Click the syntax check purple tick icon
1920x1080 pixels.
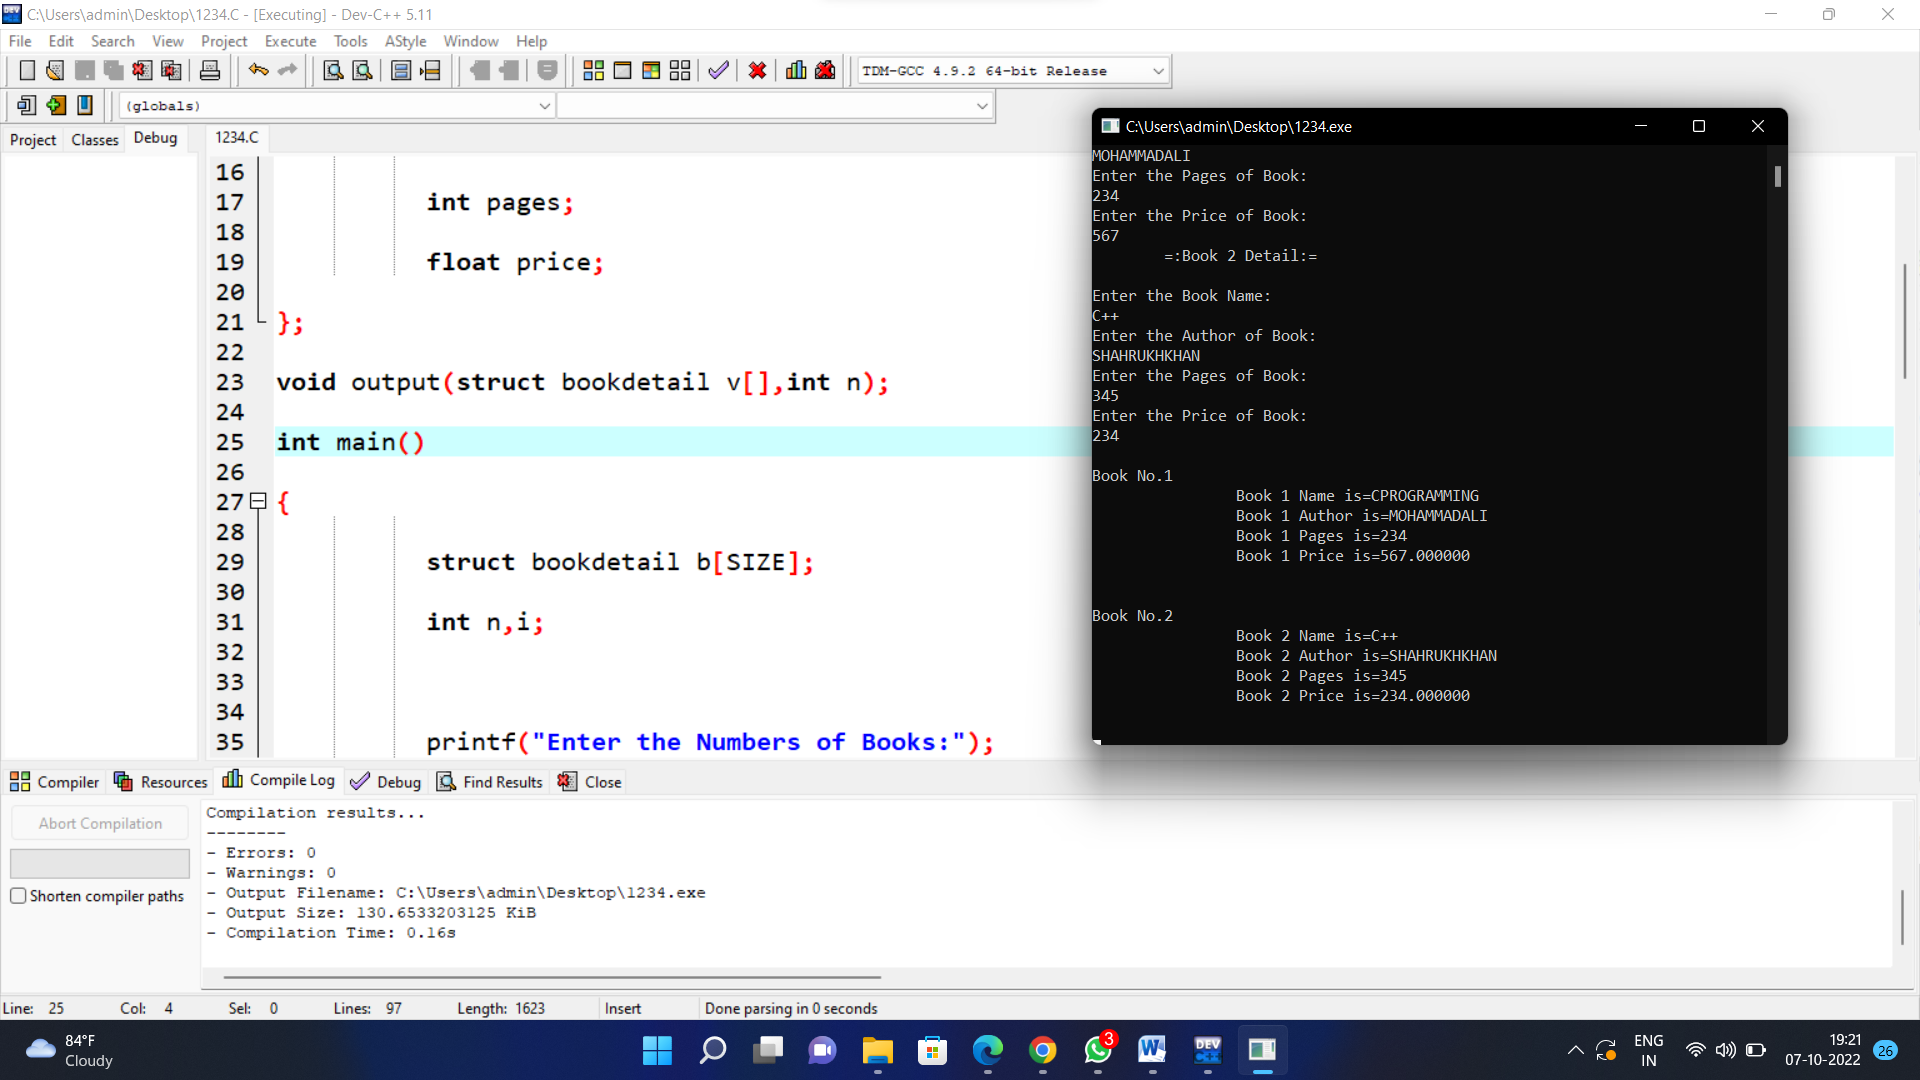pos(717,70)
